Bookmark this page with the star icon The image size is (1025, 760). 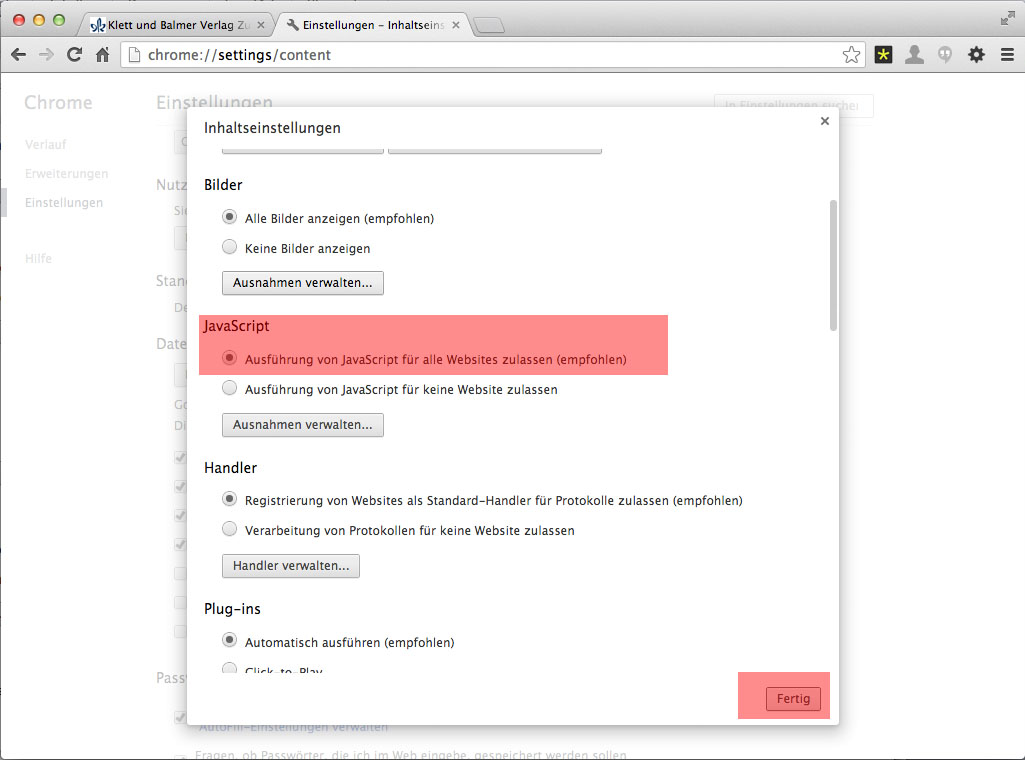coord(851,55)
